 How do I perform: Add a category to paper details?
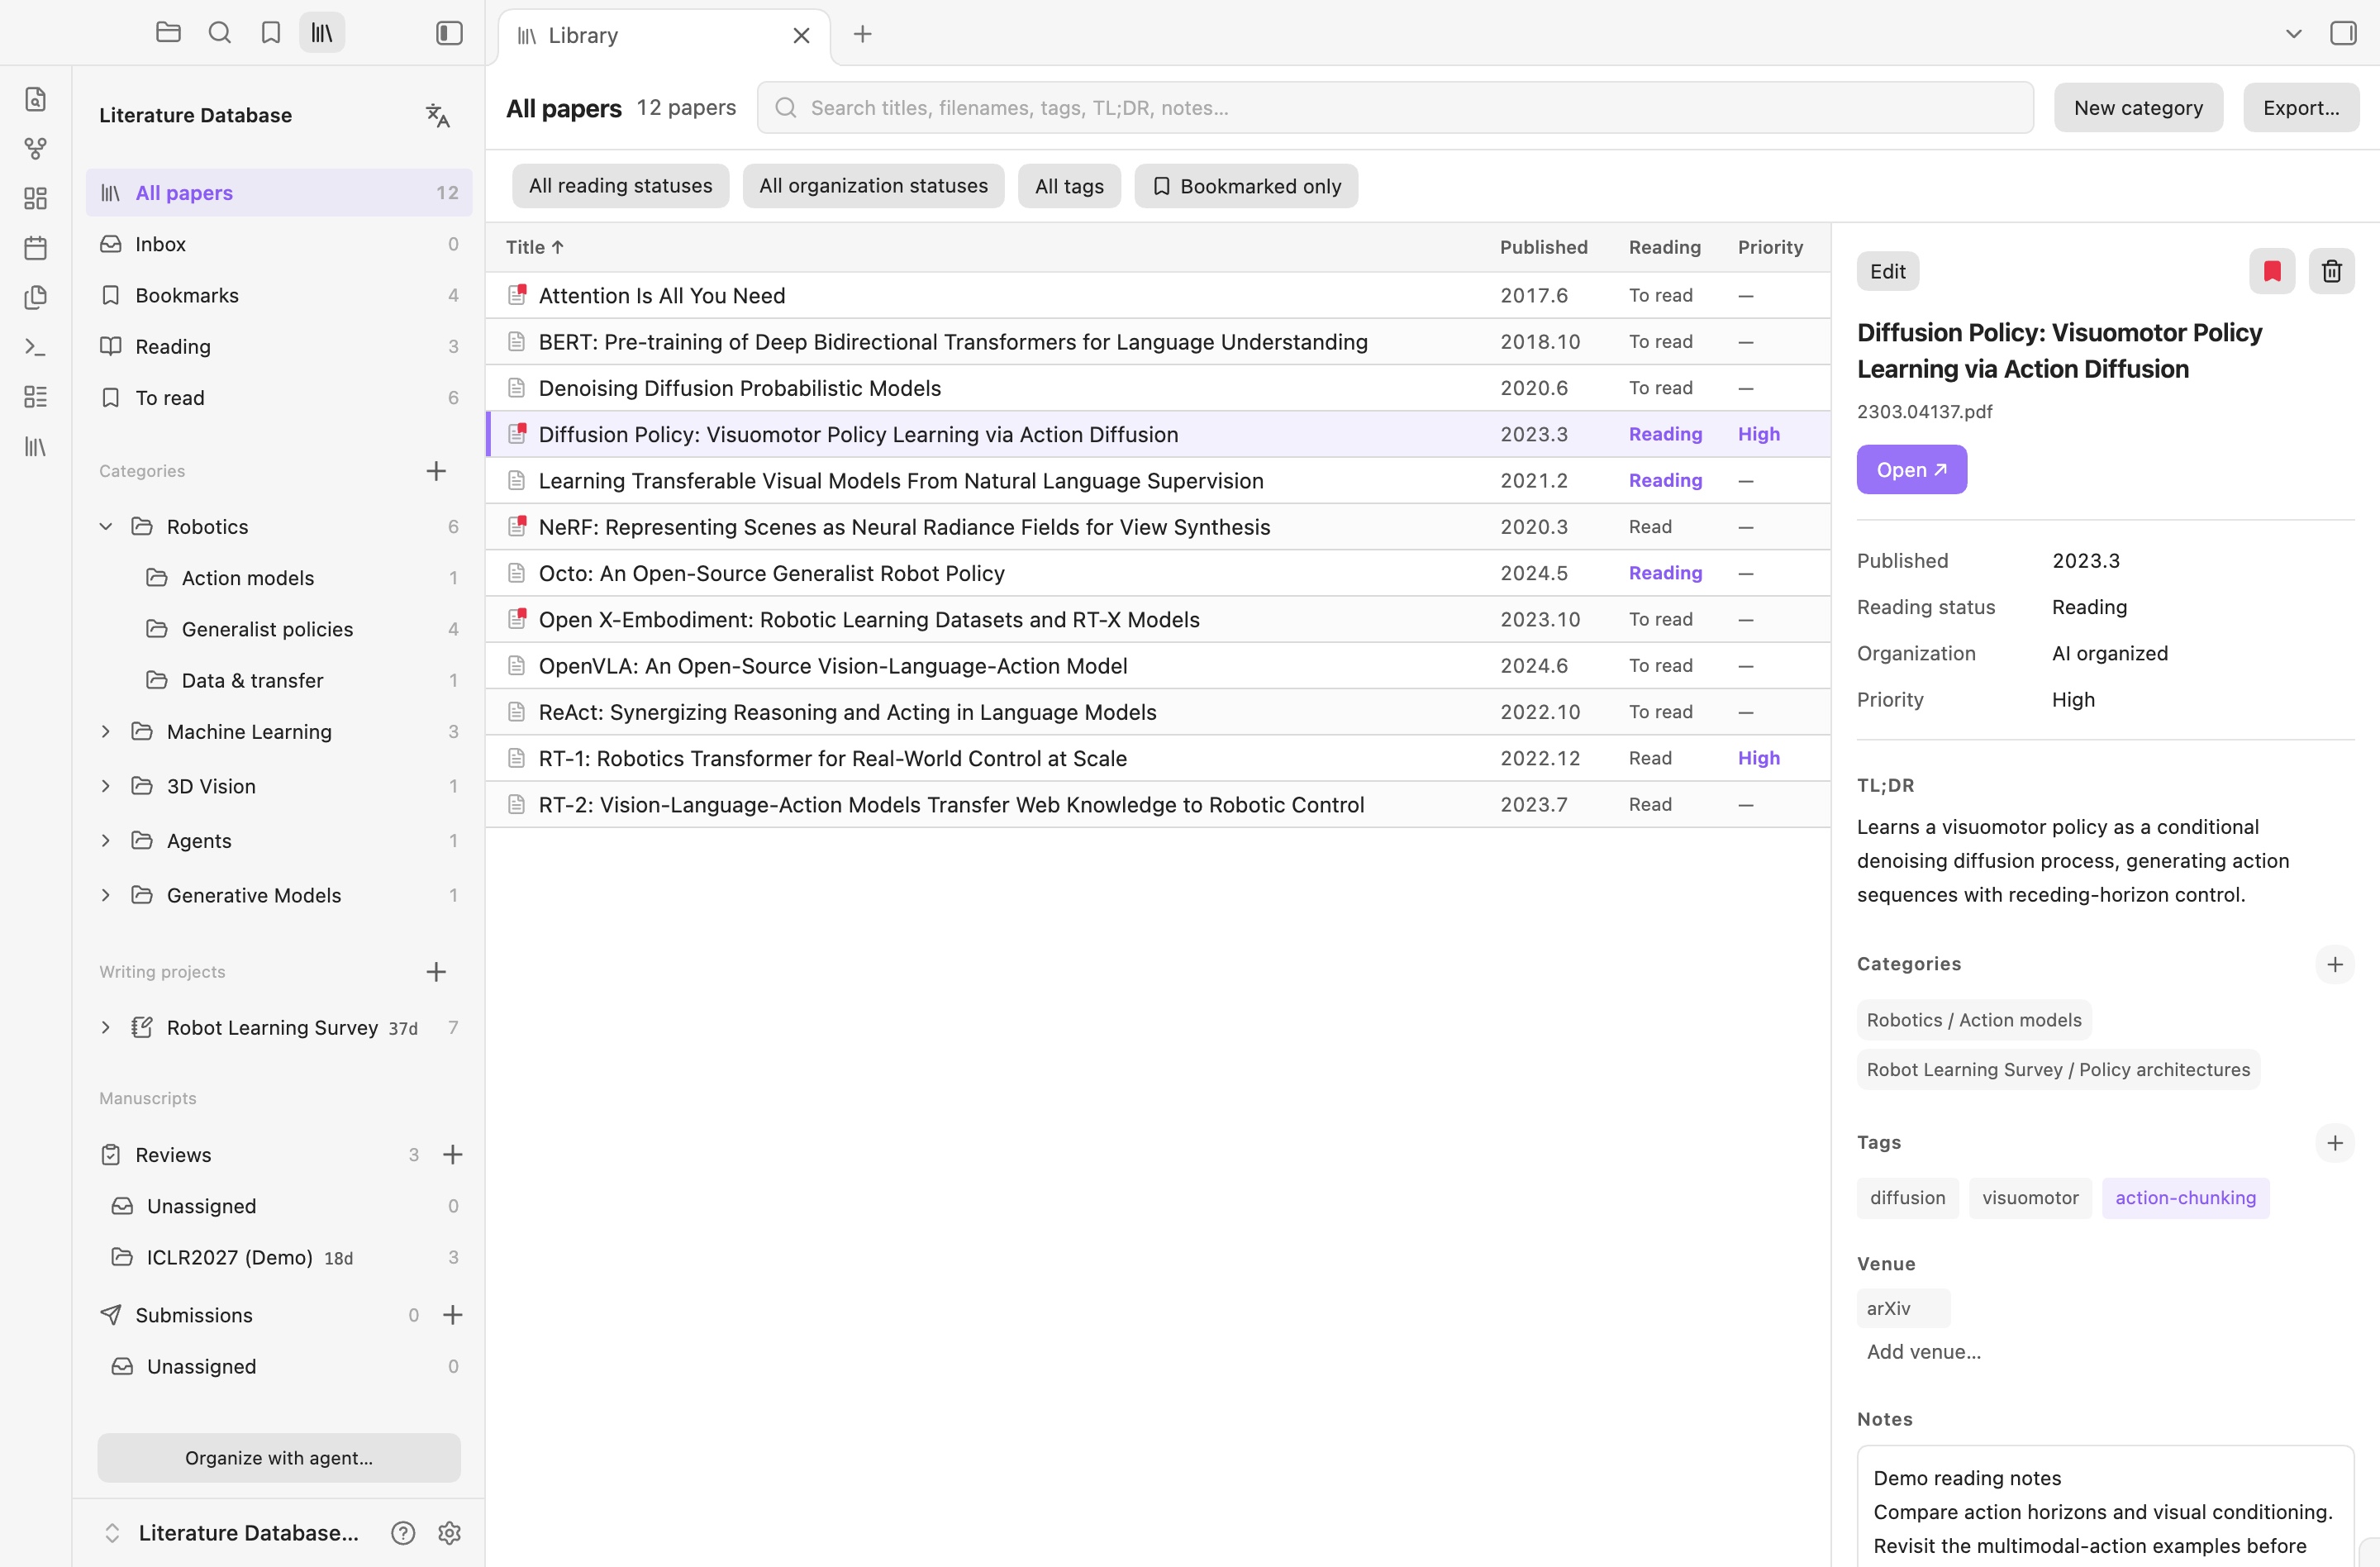(2335, 965)
